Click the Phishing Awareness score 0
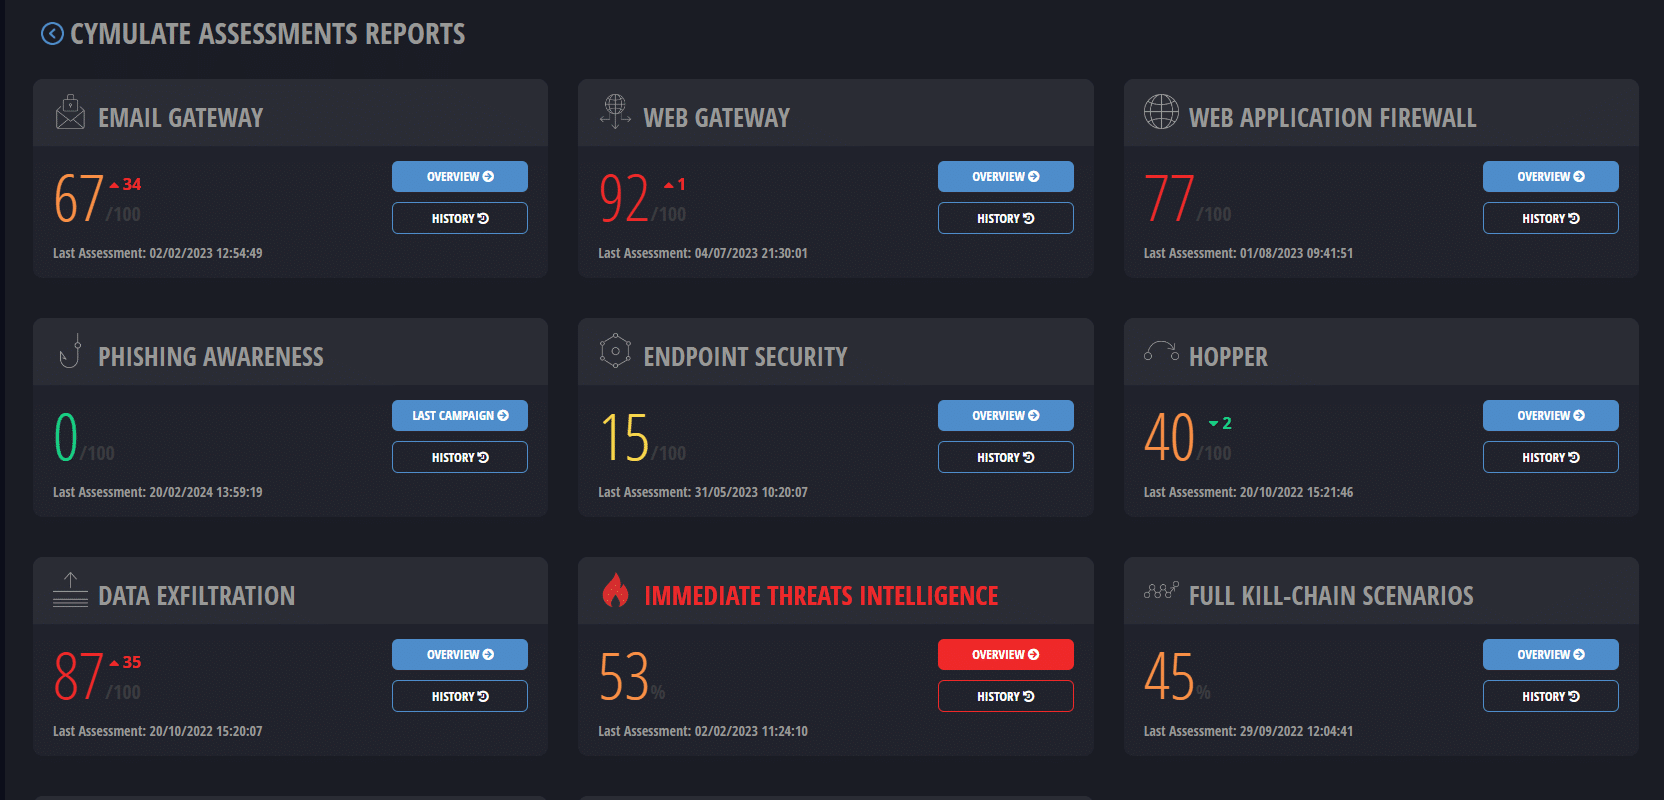The height and width of the screenshot is (800, 1664). [66, 437]
